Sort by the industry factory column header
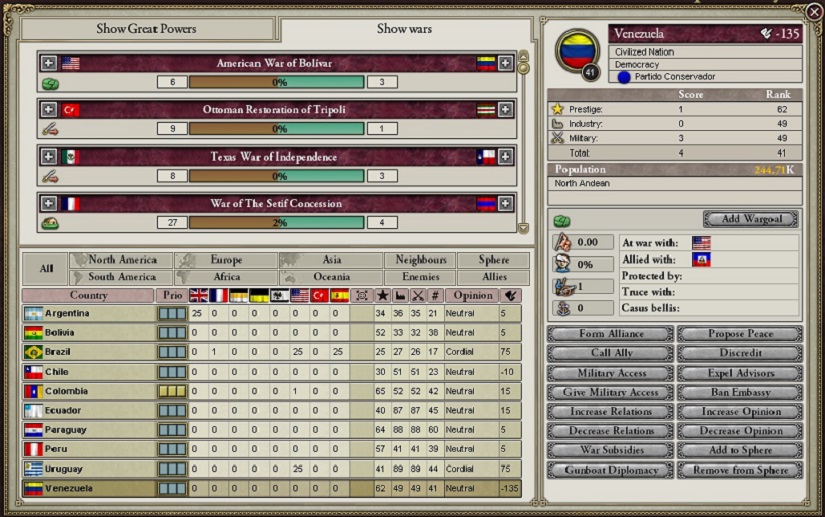 click(400, 296)
